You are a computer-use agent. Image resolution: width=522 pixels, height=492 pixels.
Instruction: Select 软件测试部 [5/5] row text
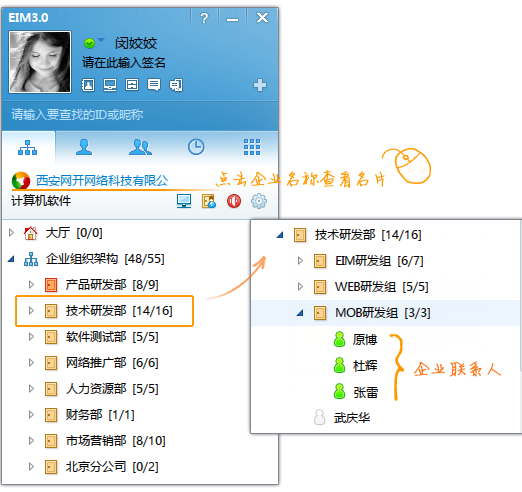pos(112,337)
